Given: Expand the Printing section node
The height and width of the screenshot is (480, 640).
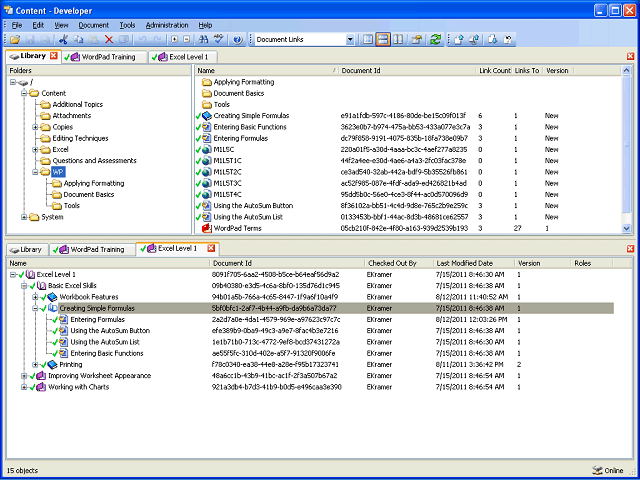Looking at the screenshot, I should 35,364.
